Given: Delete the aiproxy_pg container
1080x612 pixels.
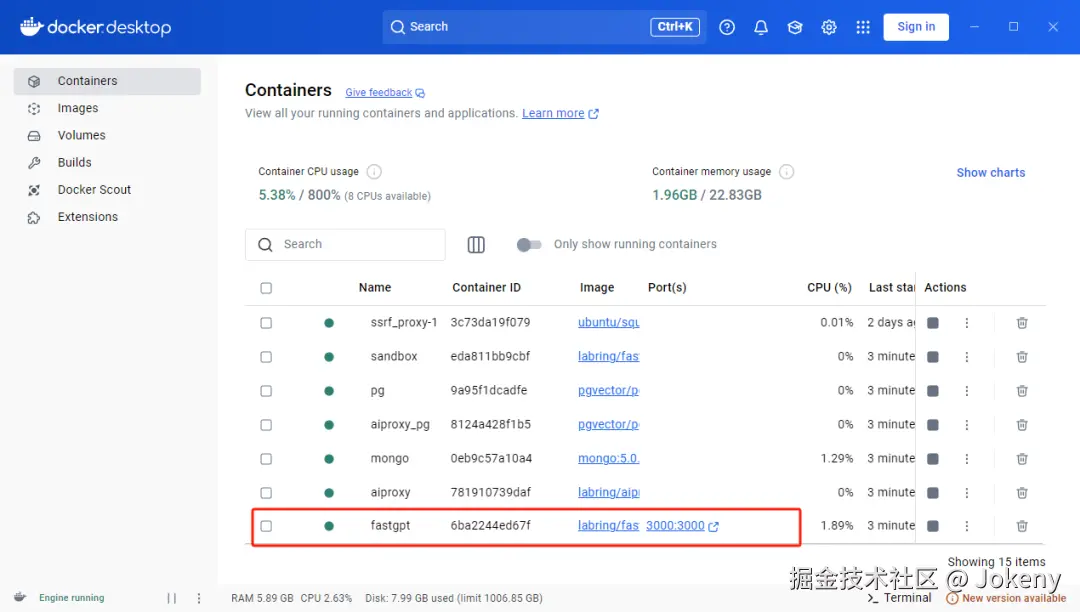Looking at the screenshot, I should click(x=1021, y=425).
